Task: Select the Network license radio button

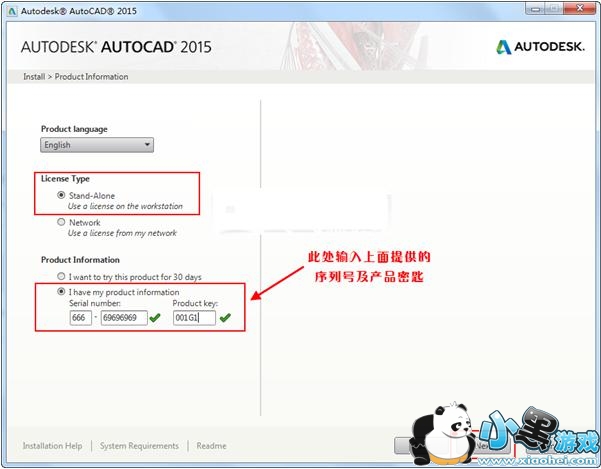Action: (x=61, y=222)
